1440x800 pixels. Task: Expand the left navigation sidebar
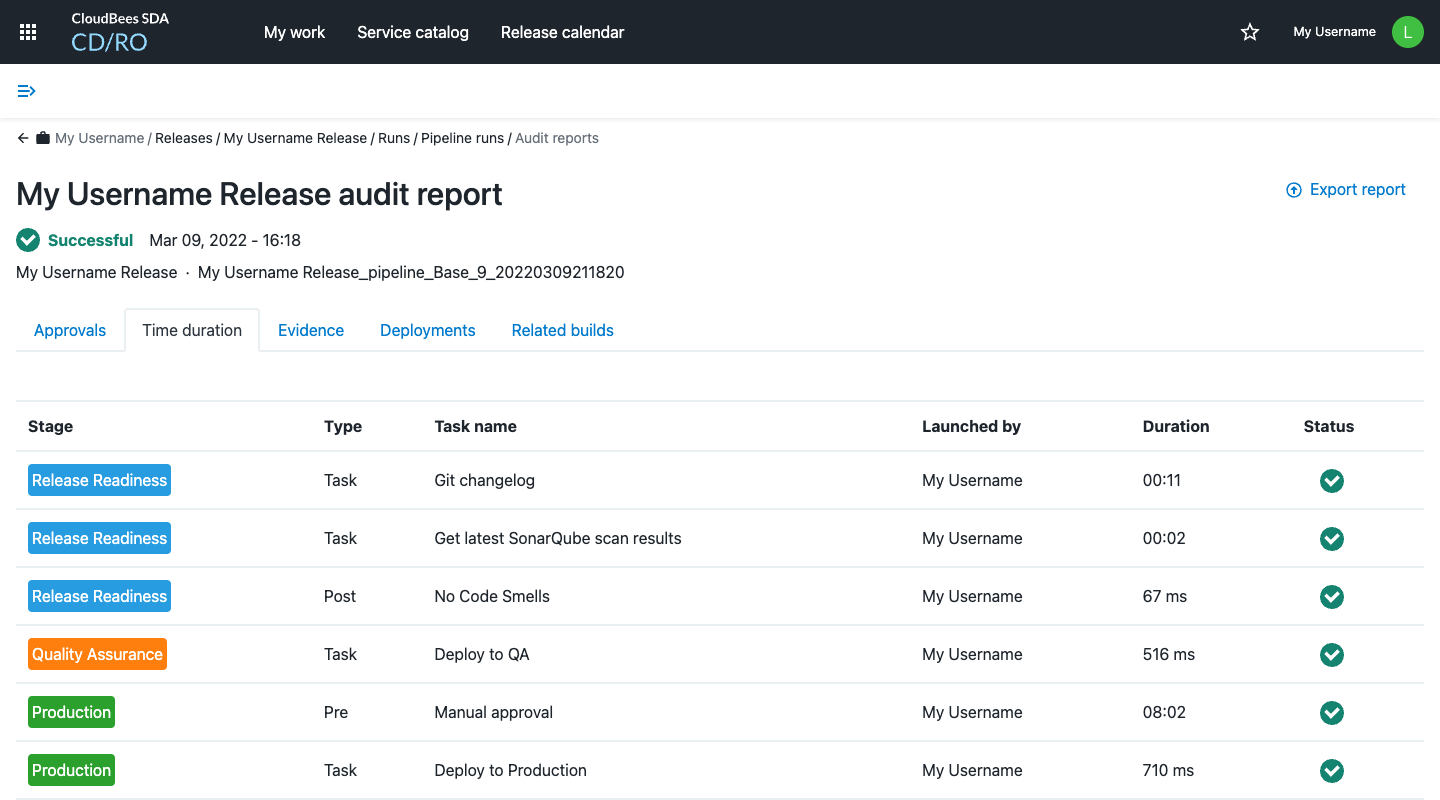coord(26,90)
